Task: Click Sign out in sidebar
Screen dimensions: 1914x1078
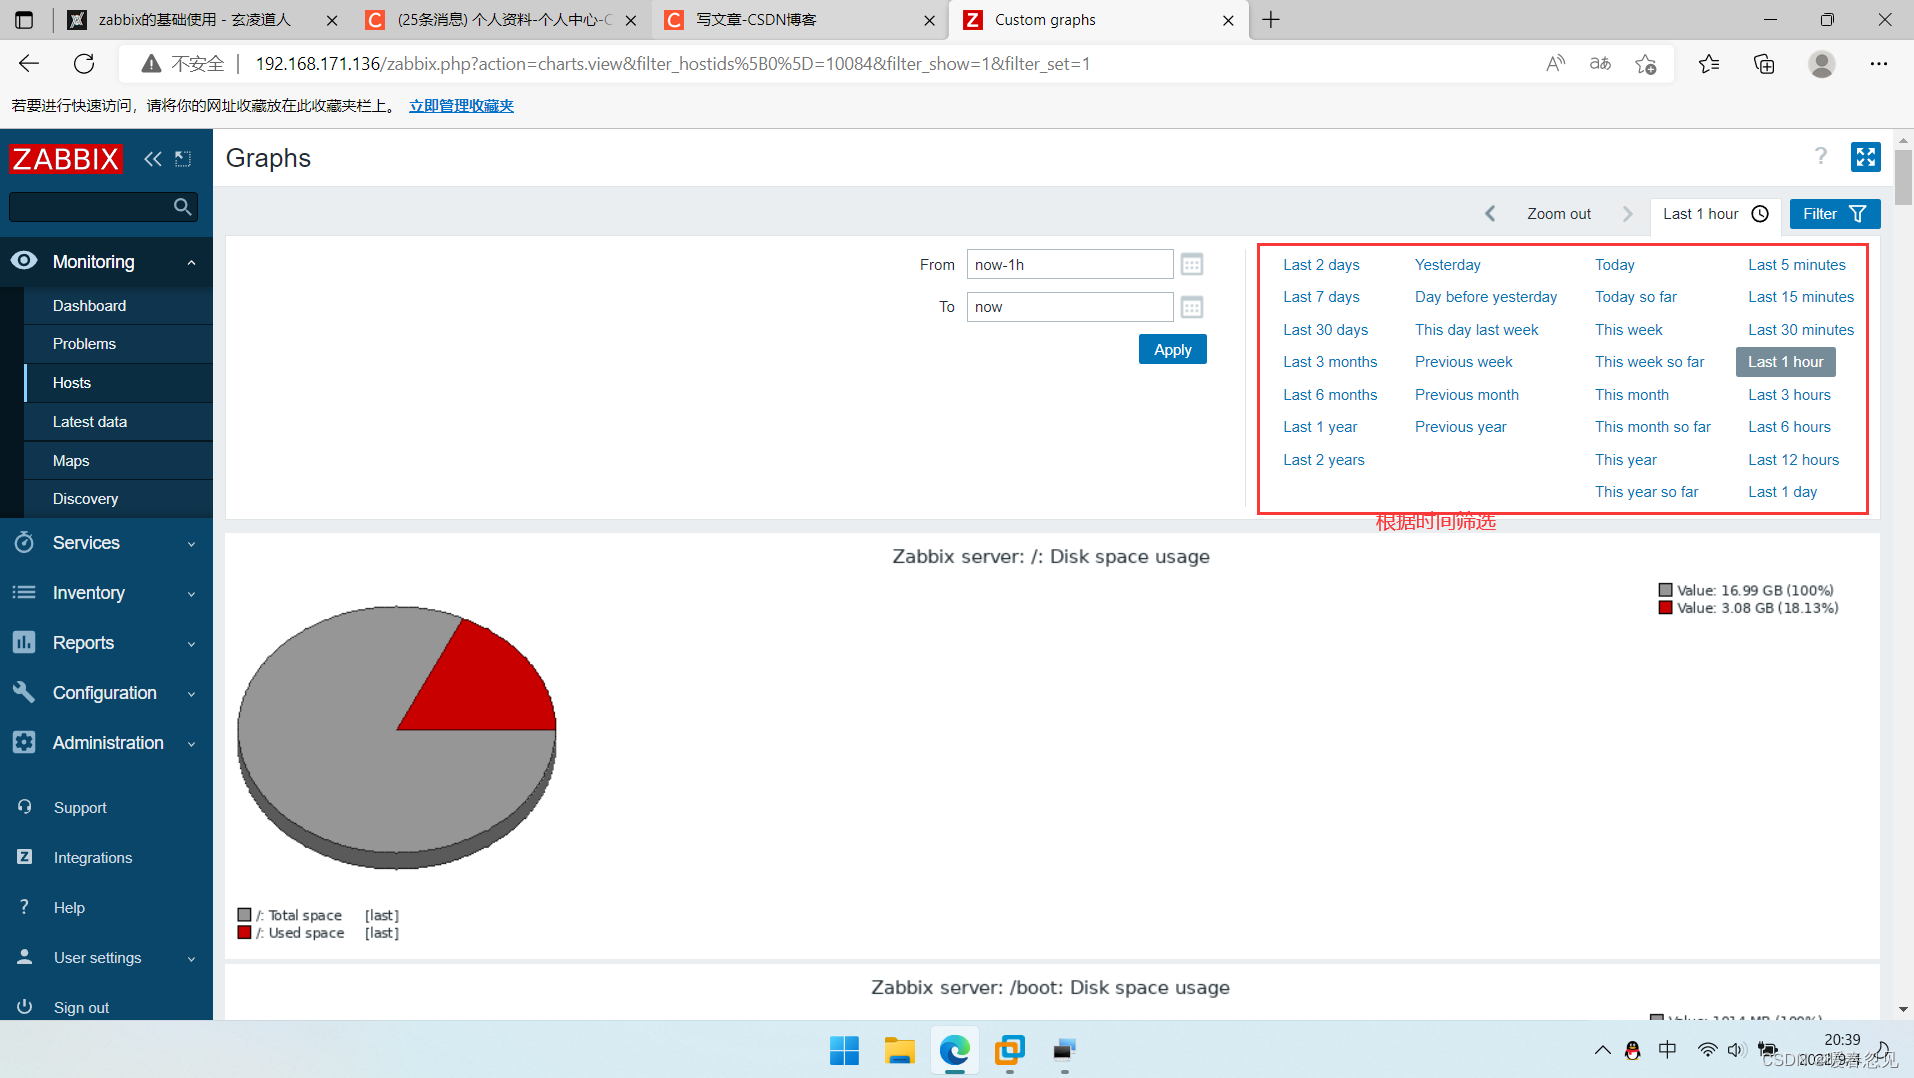Action: 81,1007
